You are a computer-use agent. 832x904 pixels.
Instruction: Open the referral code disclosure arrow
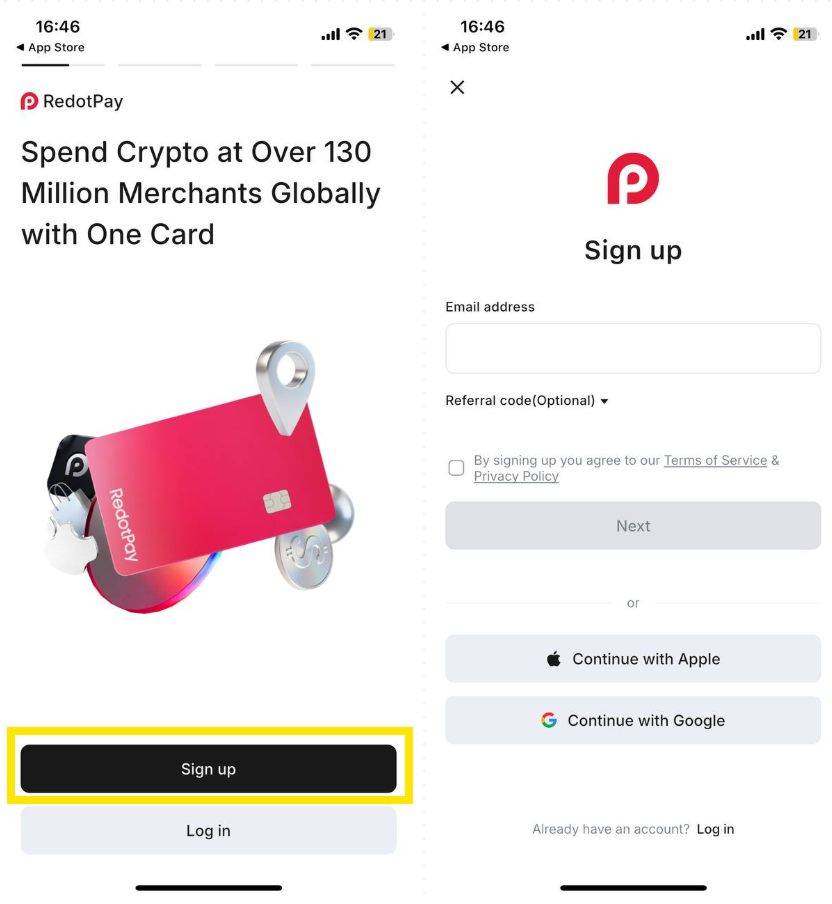pyautogui.click(x=604, y=400)
